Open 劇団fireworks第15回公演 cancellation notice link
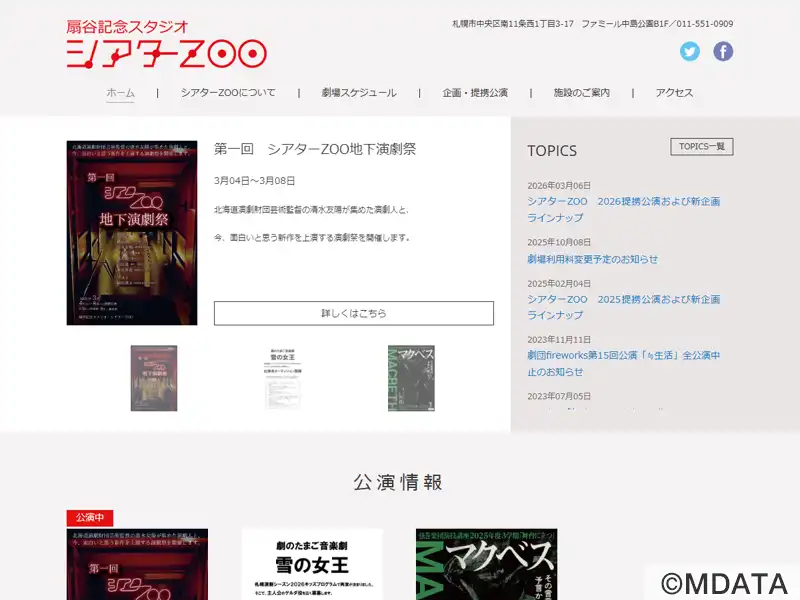 click(623, 363)
